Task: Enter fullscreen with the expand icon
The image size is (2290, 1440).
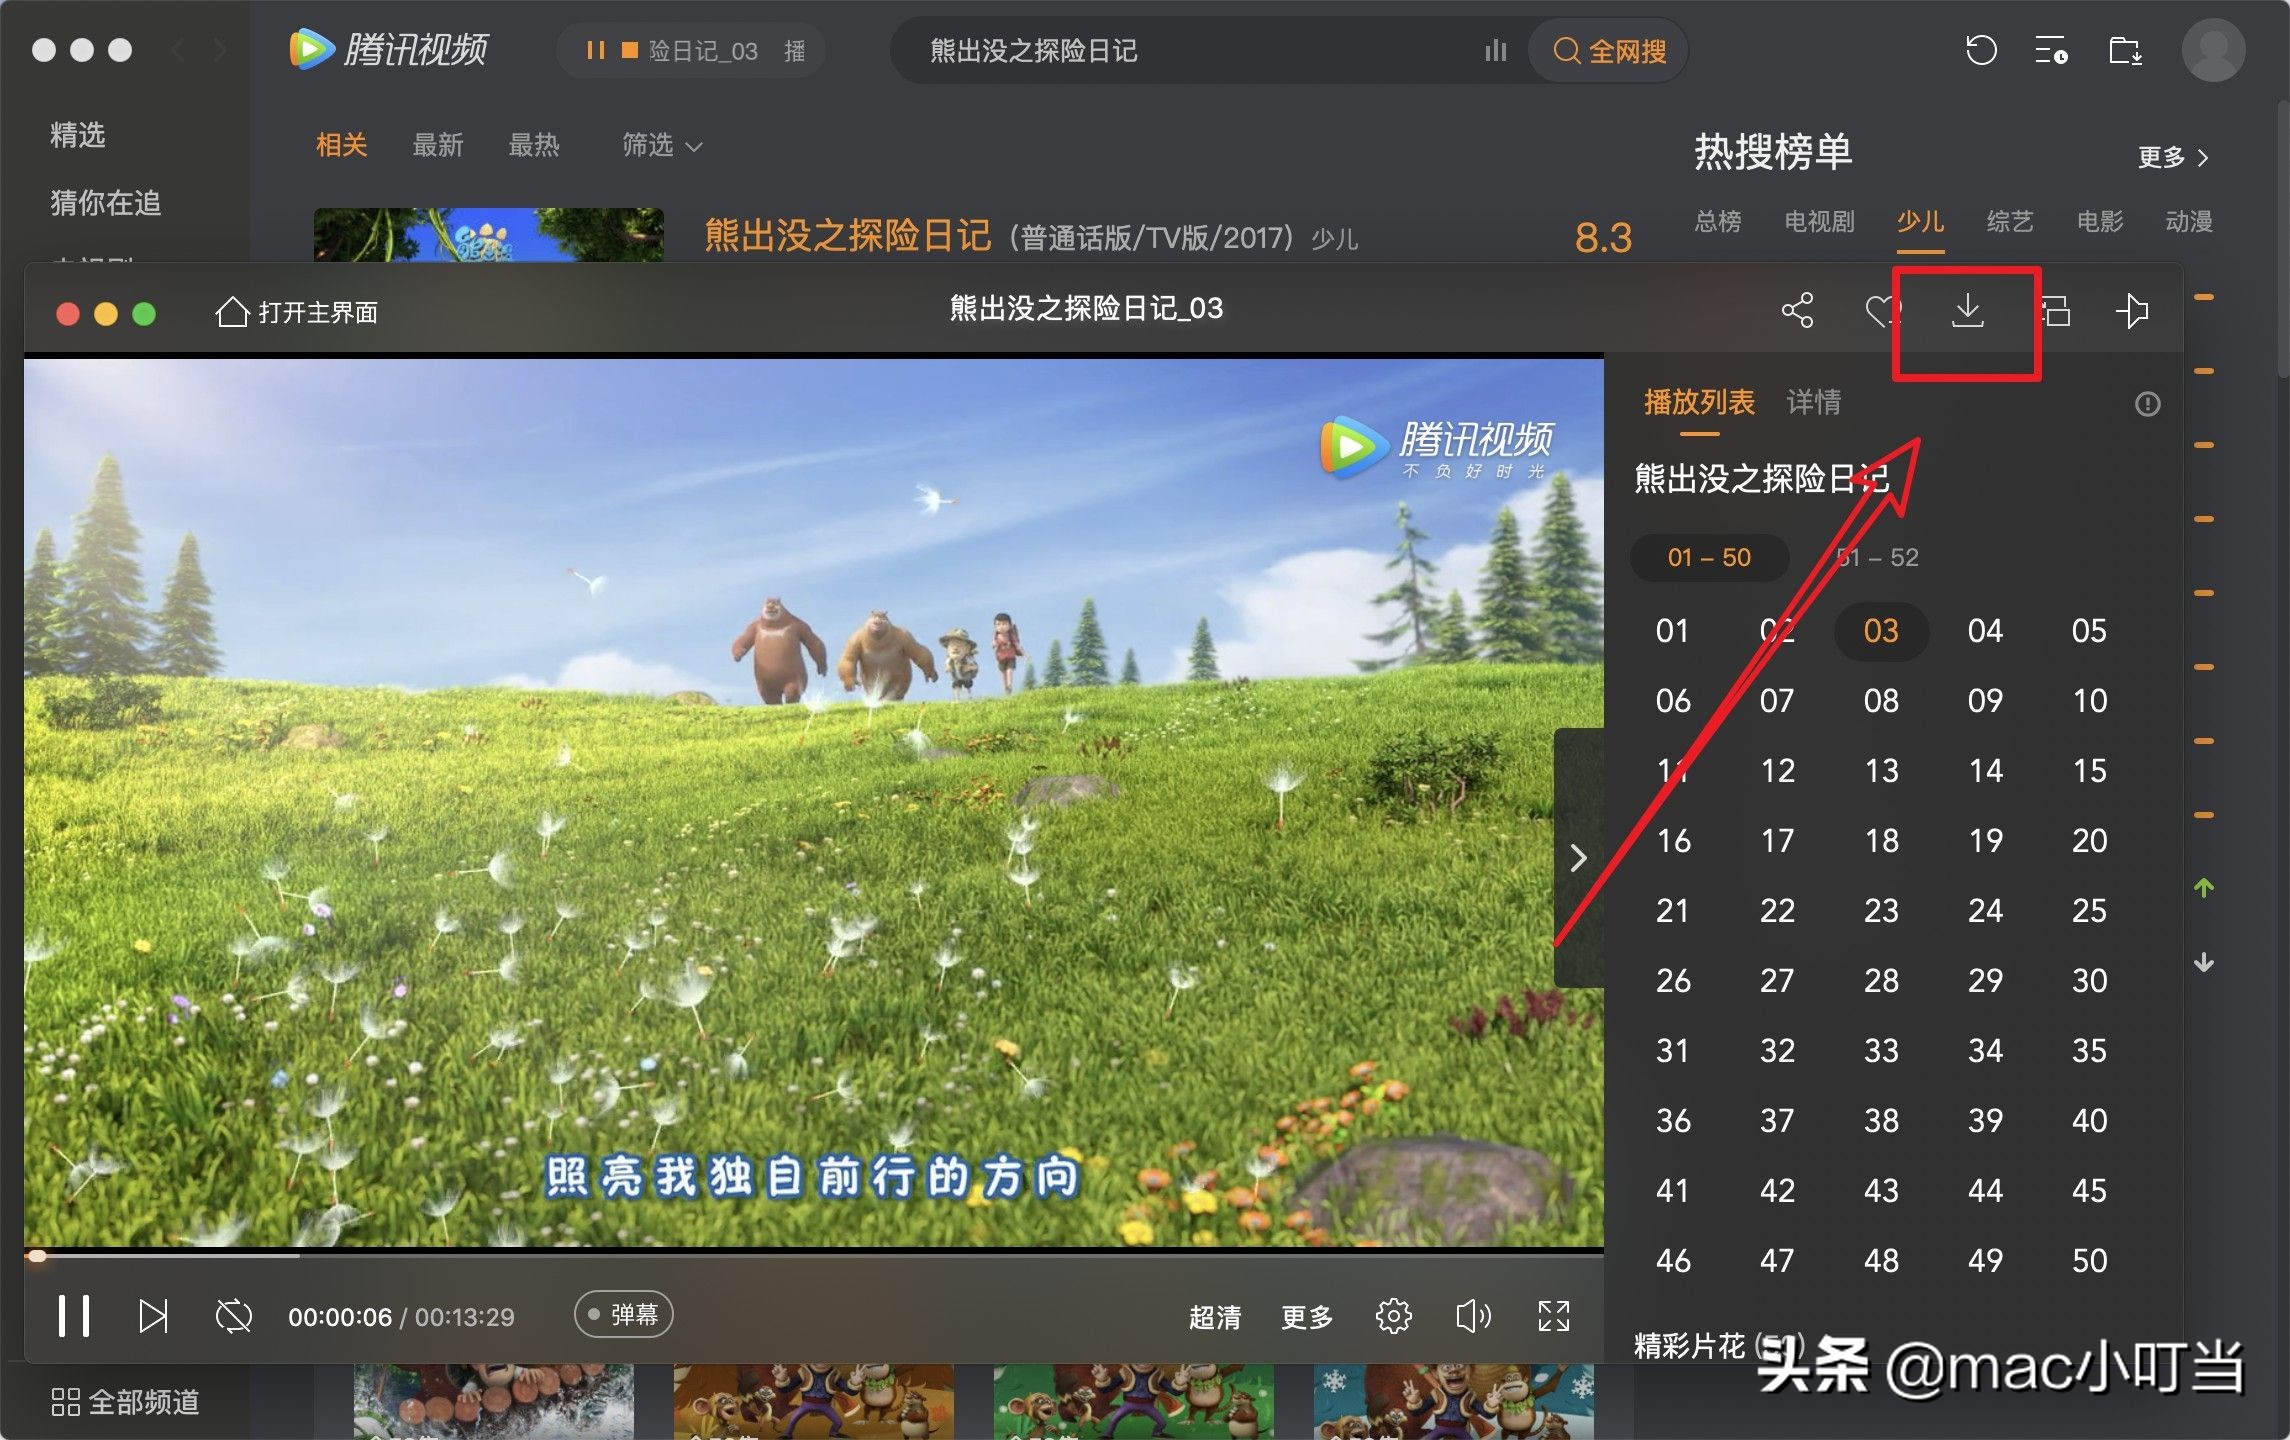Action: pyautogui.click(x=1553, y=1316)
